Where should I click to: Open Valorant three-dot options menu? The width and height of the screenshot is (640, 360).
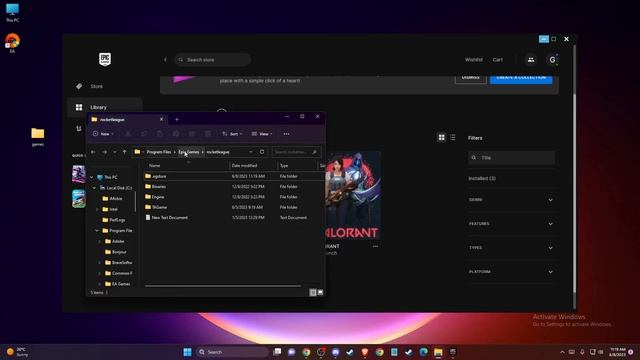(375, 246)
